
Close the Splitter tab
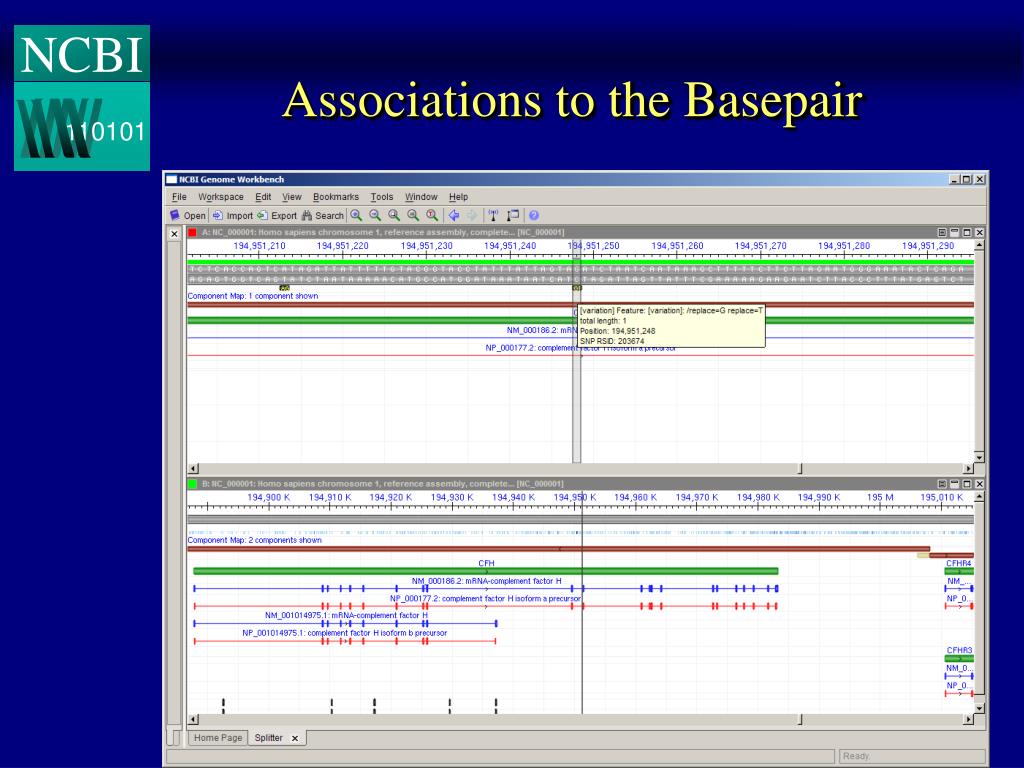(295, 739)
